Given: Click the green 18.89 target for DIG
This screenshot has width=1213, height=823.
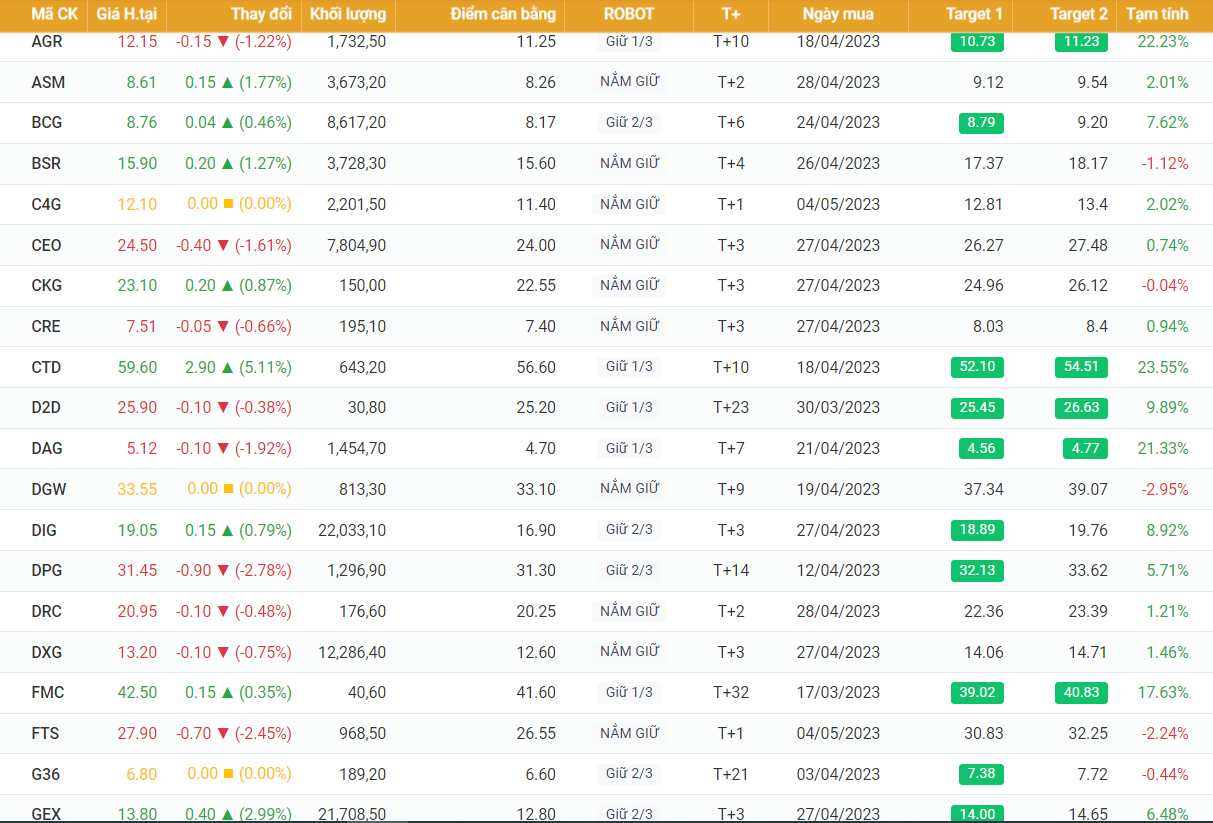Looking at the screenshot, I should click(977, 530).
